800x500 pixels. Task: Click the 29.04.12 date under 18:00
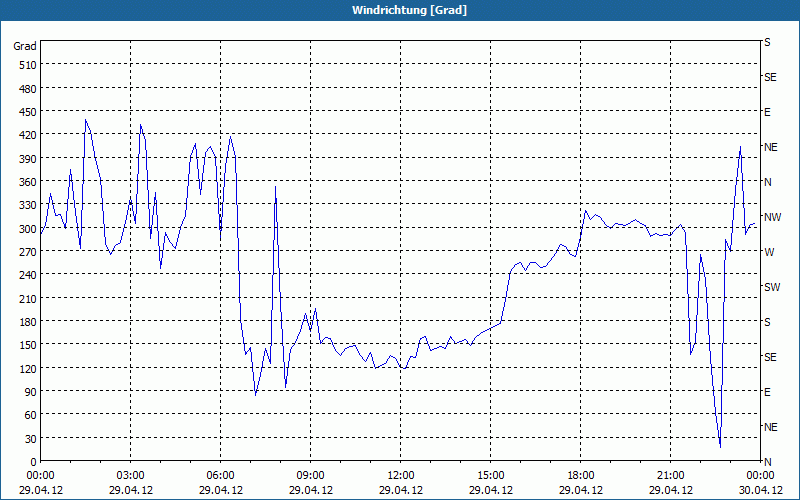click(x=581, y=490)
